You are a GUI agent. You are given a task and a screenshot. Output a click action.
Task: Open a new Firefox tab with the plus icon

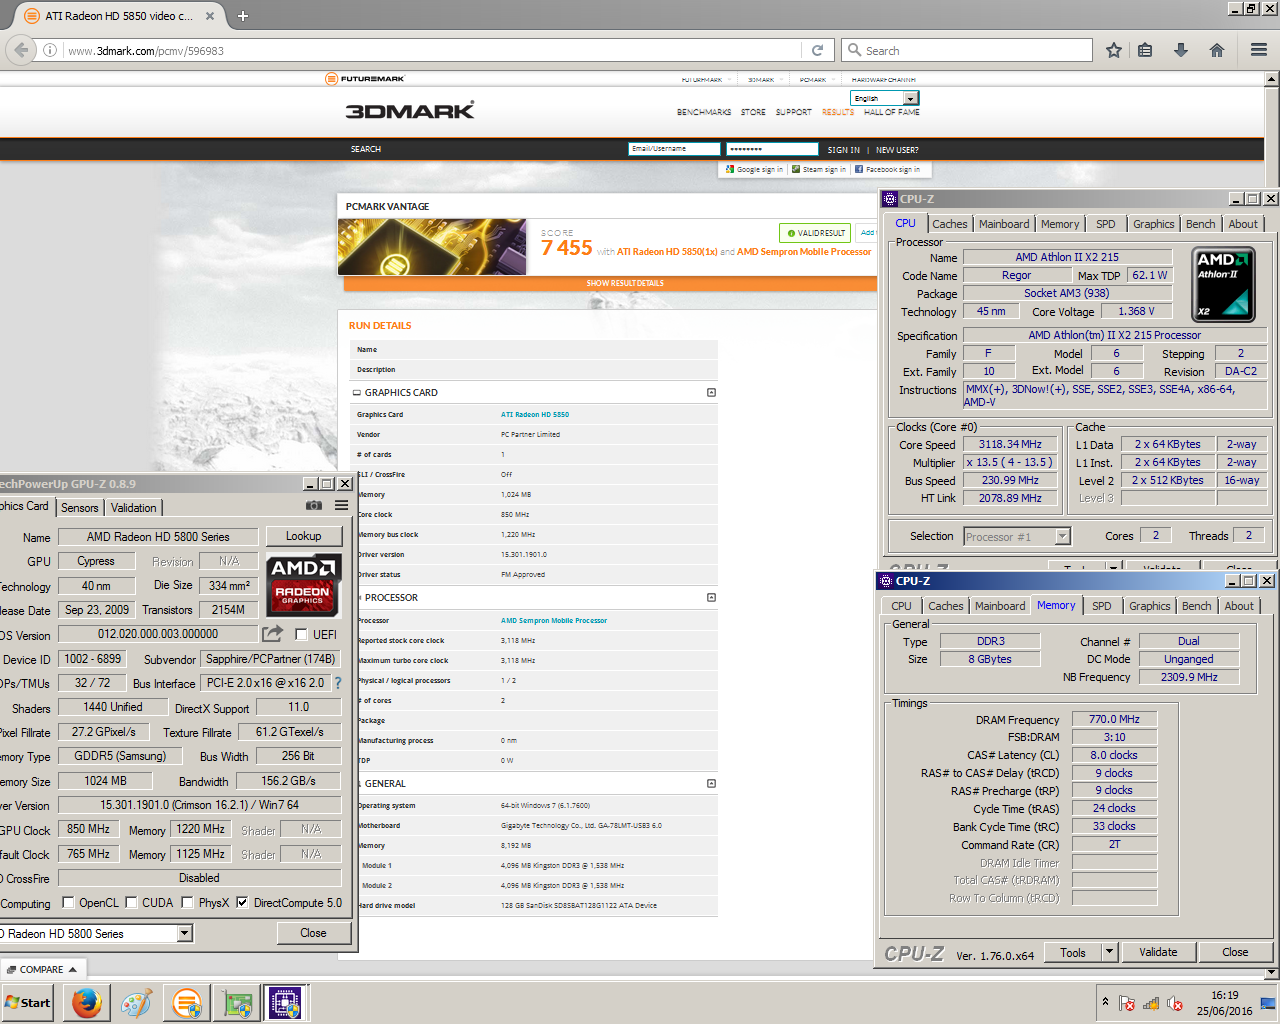coord(243,16)
